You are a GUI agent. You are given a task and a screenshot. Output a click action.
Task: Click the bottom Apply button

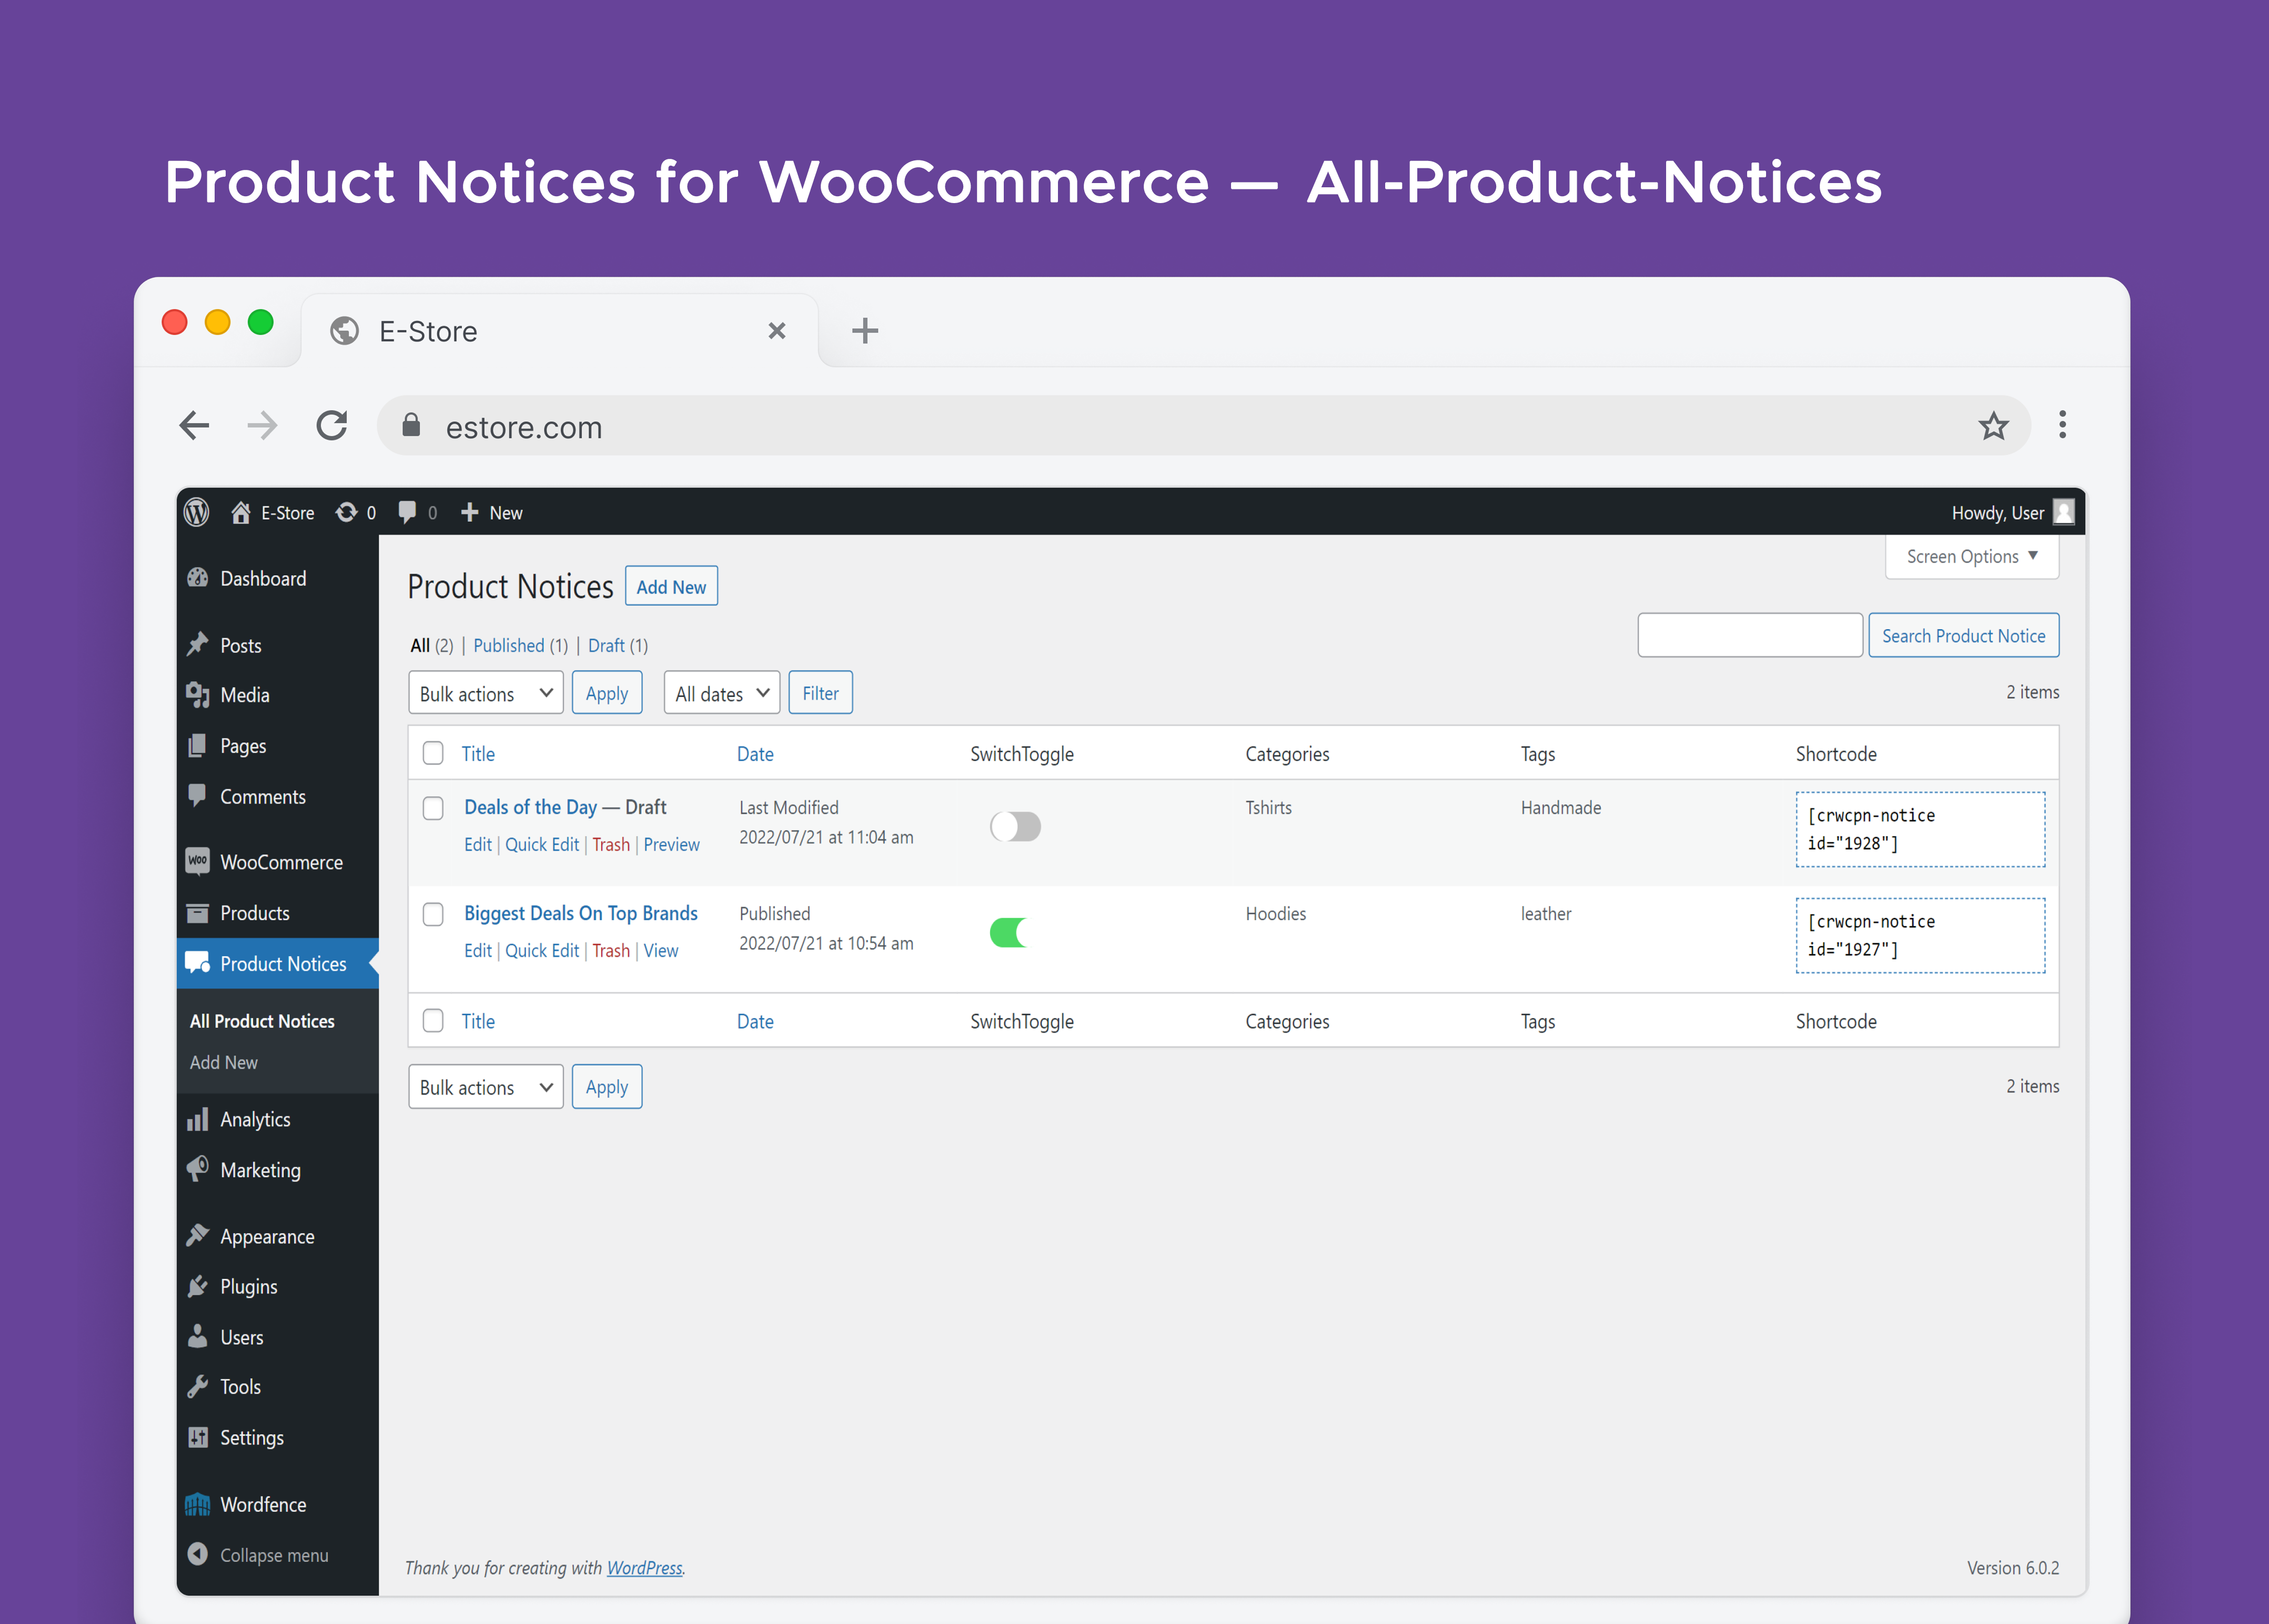tap(607, 1087)
